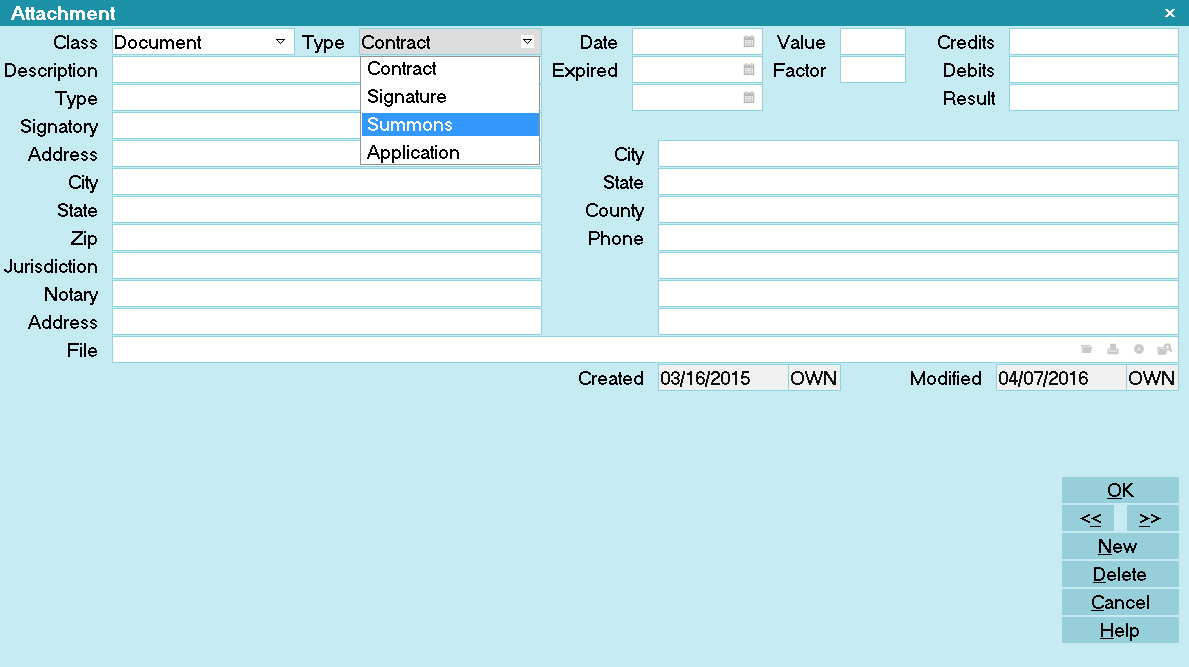Pick Application from the Type options
This screenshot has height=667, width=1189.
click(x=450, y=153)
